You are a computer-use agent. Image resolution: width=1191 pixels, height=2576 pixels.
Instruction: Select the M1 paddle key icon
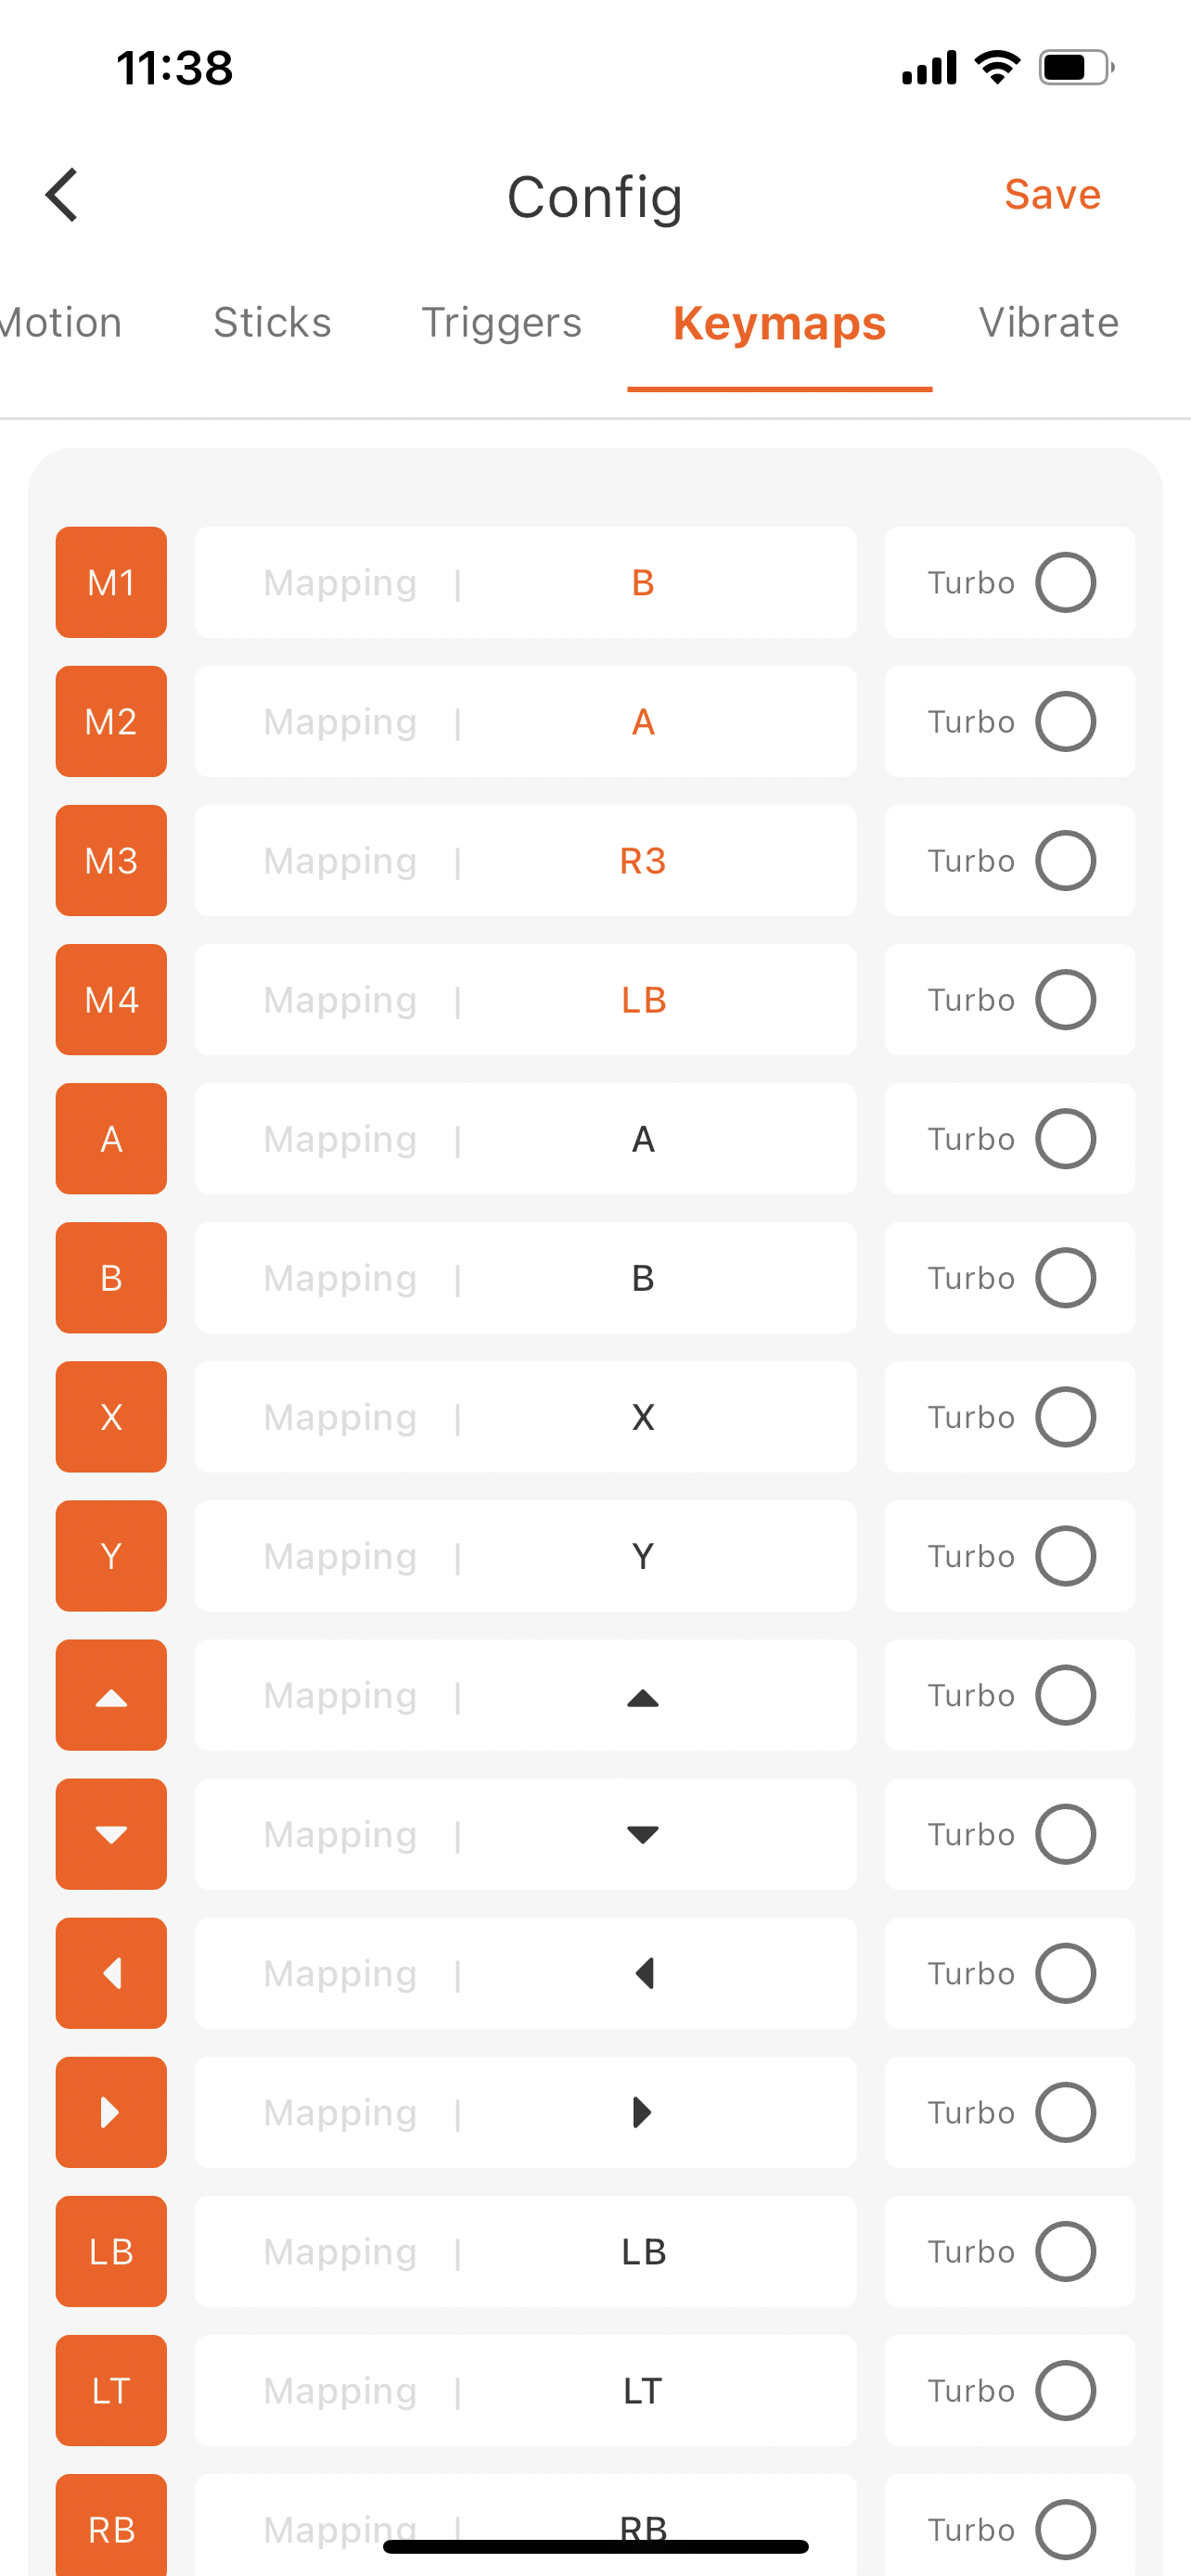[x=111, y=582]
